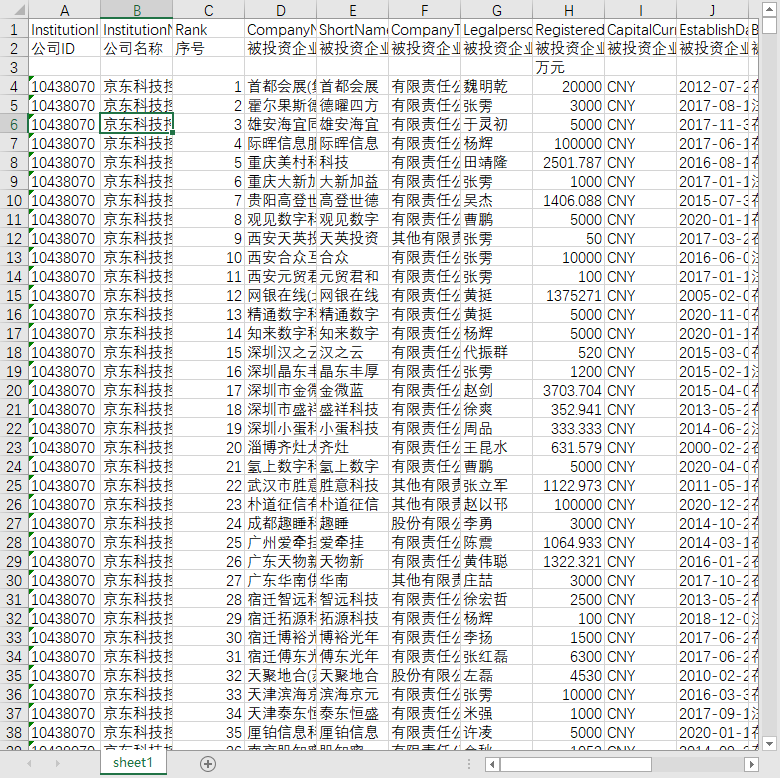
Task: Click cell containing 赵以邗
Action: [496, 504]
